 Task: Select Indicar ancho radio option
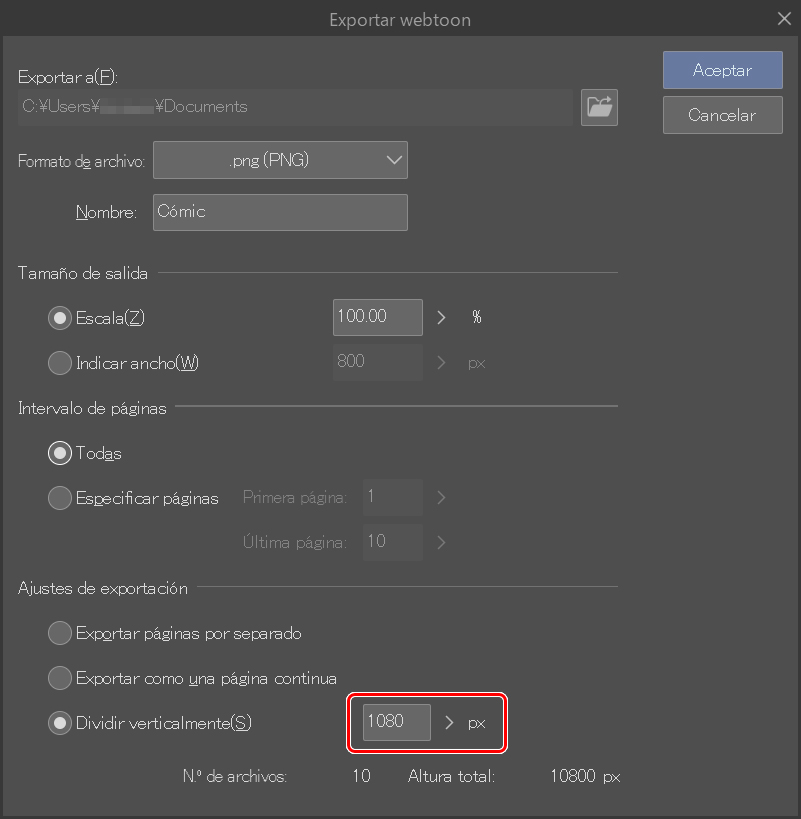click(60, 362)
